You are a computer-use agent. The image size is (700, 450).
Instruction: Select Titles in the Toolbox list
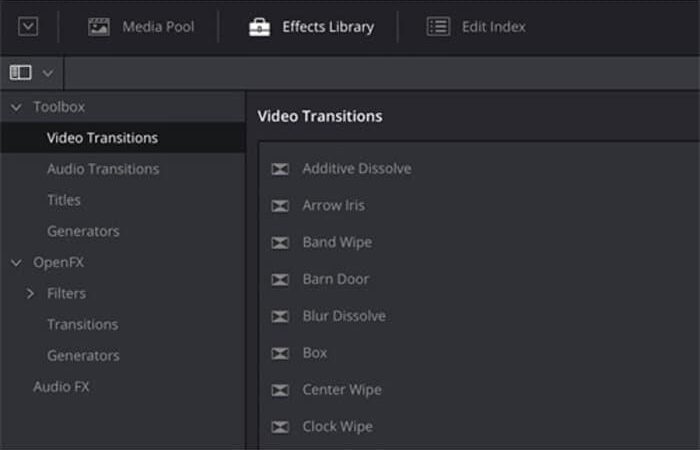pyautogui.click(x=64, y=200)
